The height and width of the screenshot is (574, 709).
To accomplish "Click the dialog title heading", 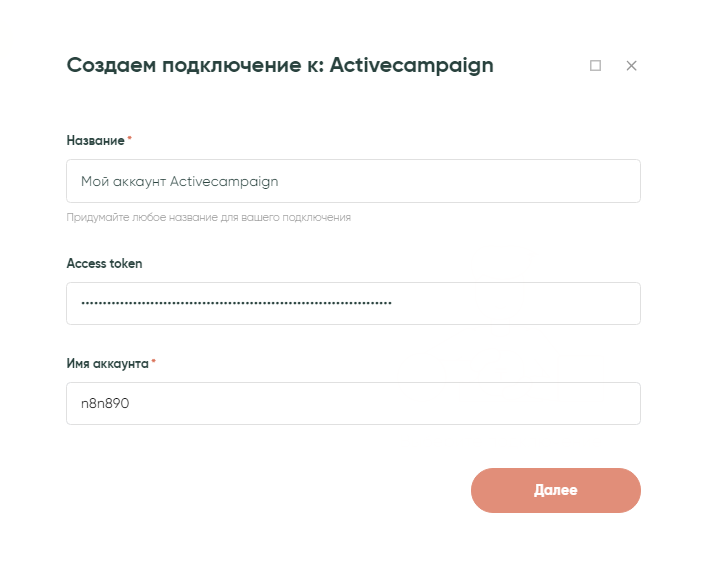I will (279, 66).
